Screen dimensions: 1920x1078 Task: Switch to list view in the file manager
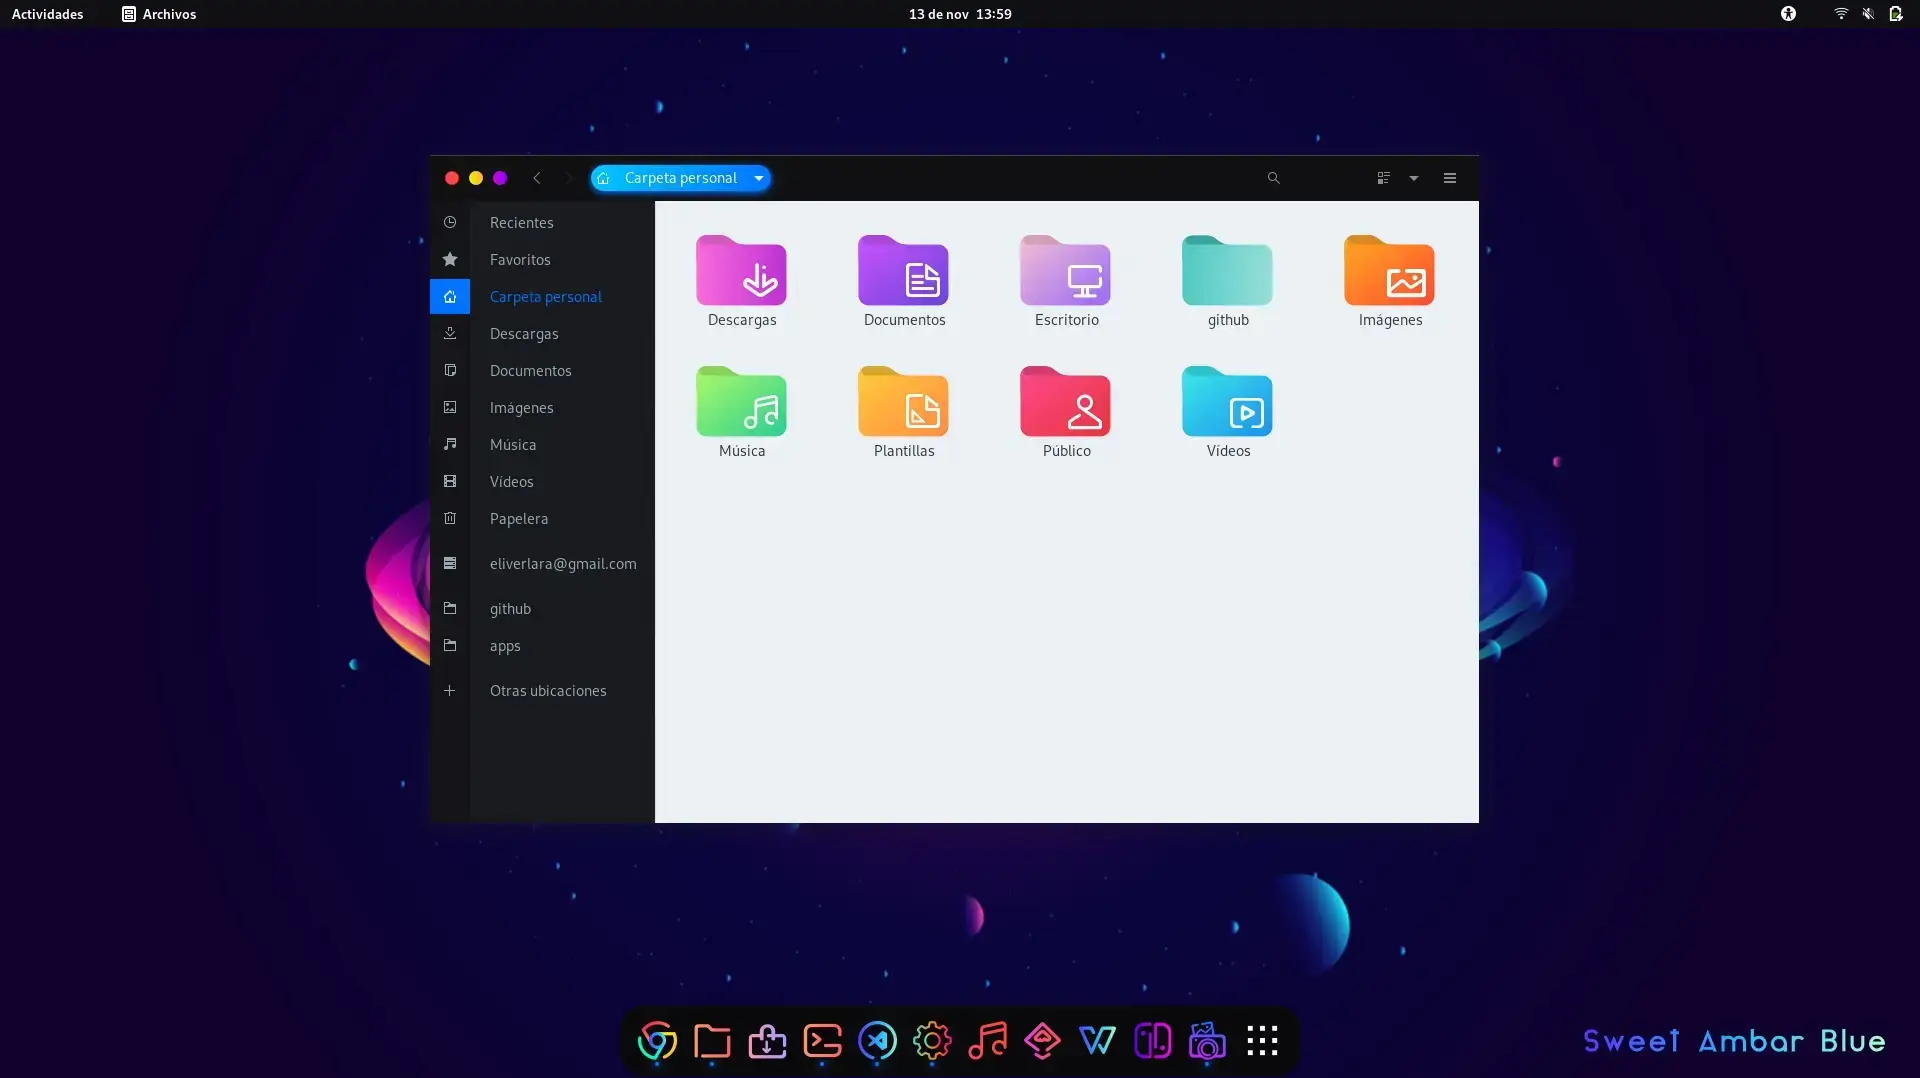1383,178
